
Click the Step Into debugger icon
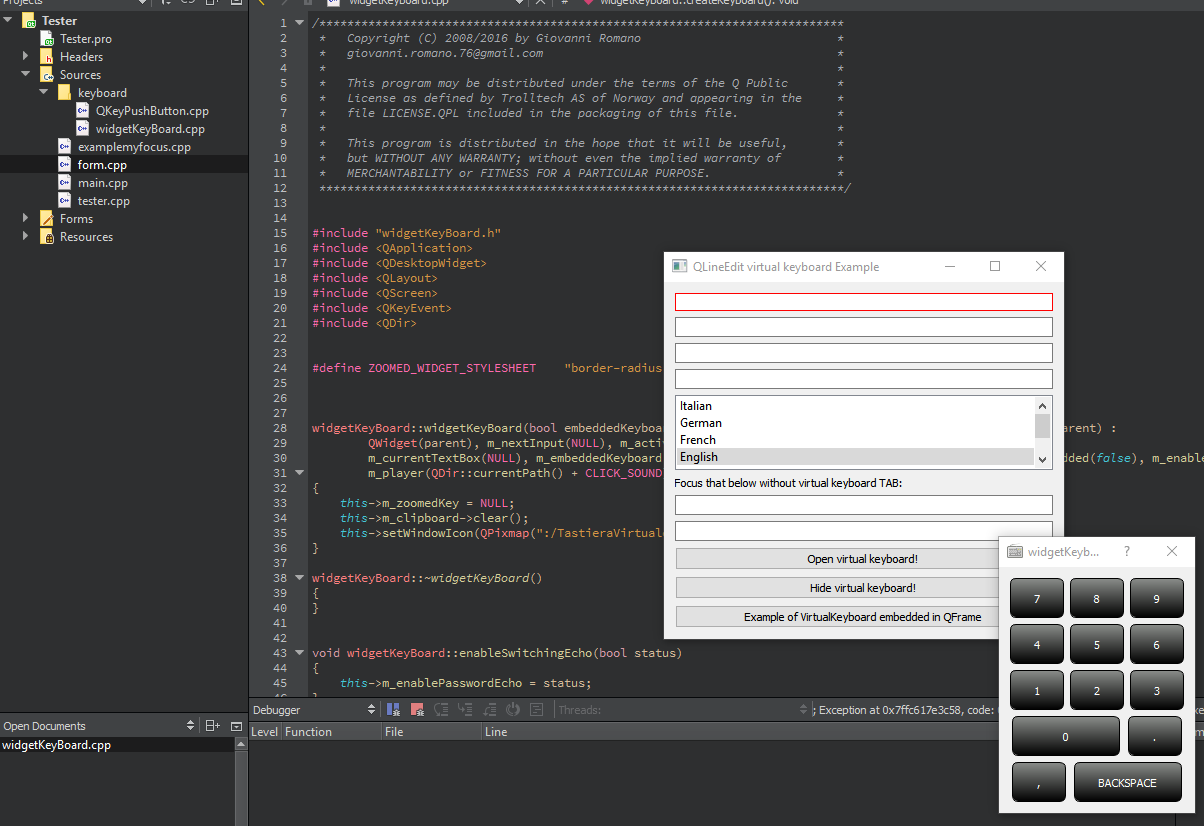(x=465, y=709)
